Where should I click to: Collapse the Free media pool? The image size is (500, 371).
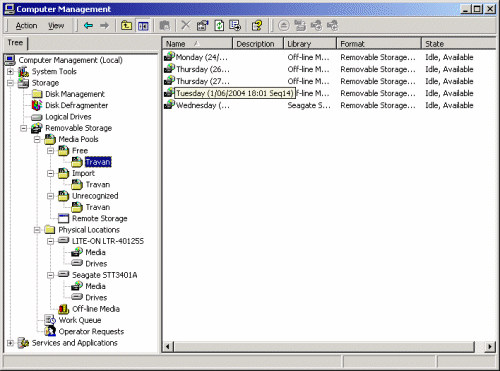[50, 151]
